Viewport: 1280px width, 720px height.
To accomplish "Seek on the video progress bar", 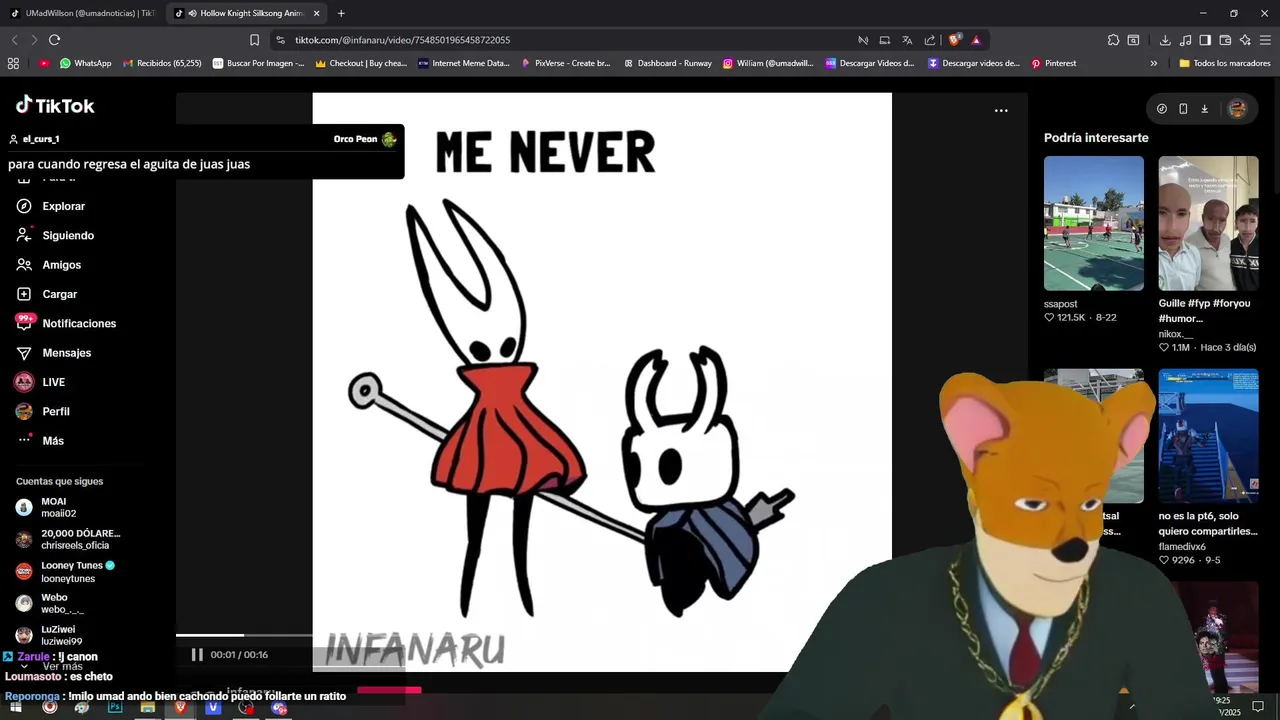I will [x=244, y=635].
